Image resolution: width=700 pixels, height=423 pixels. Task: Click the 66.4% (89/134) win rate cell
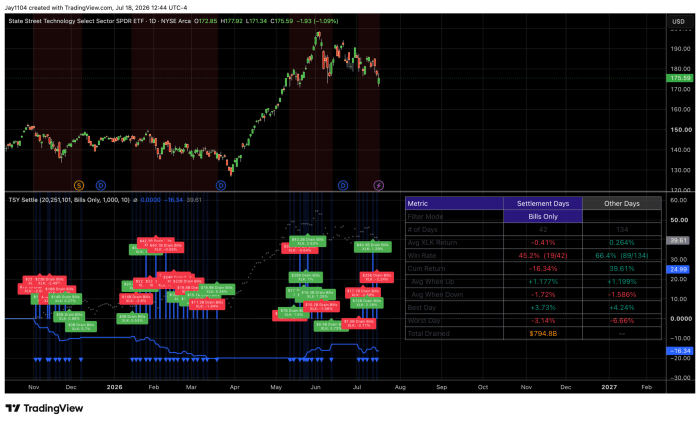coord(622,256)
